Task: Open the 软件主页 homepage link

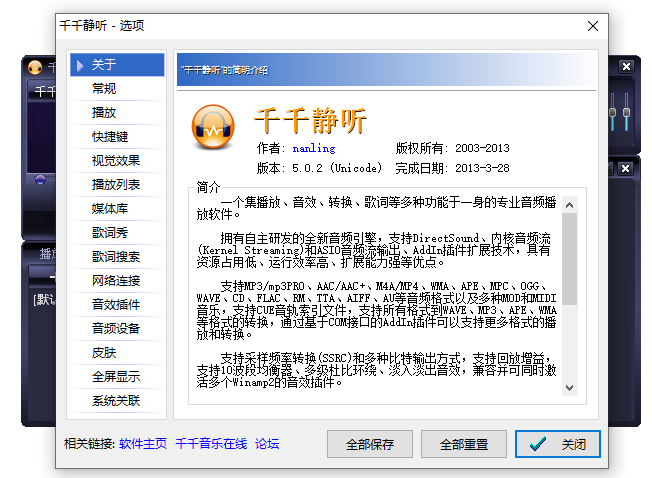Action: coord(143,444)
